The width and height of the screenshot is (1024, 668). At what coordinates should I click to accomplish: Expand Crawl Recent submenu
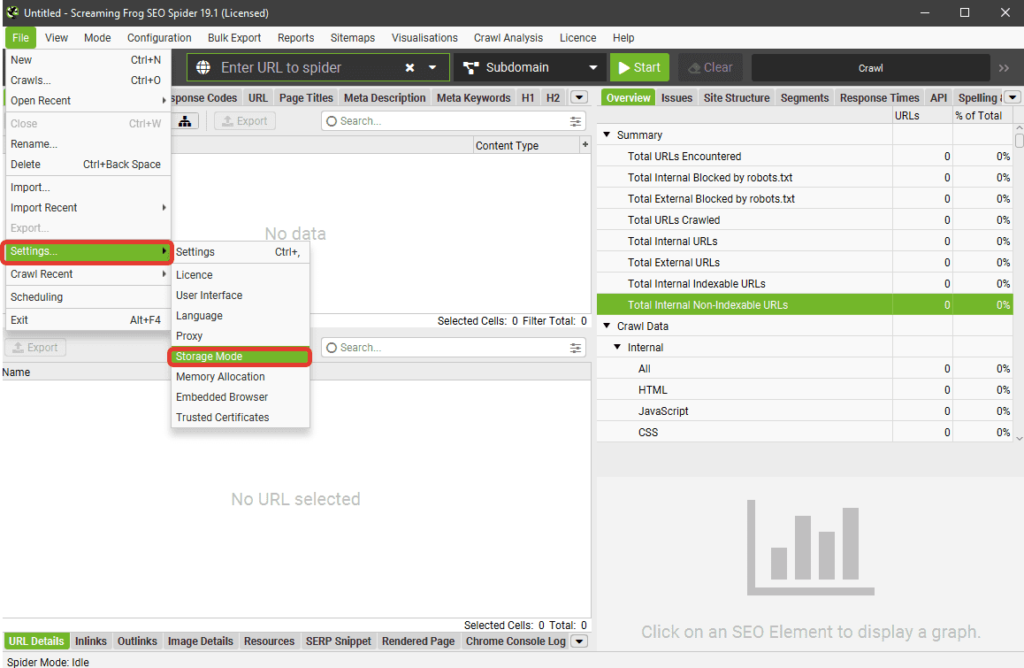88,274
